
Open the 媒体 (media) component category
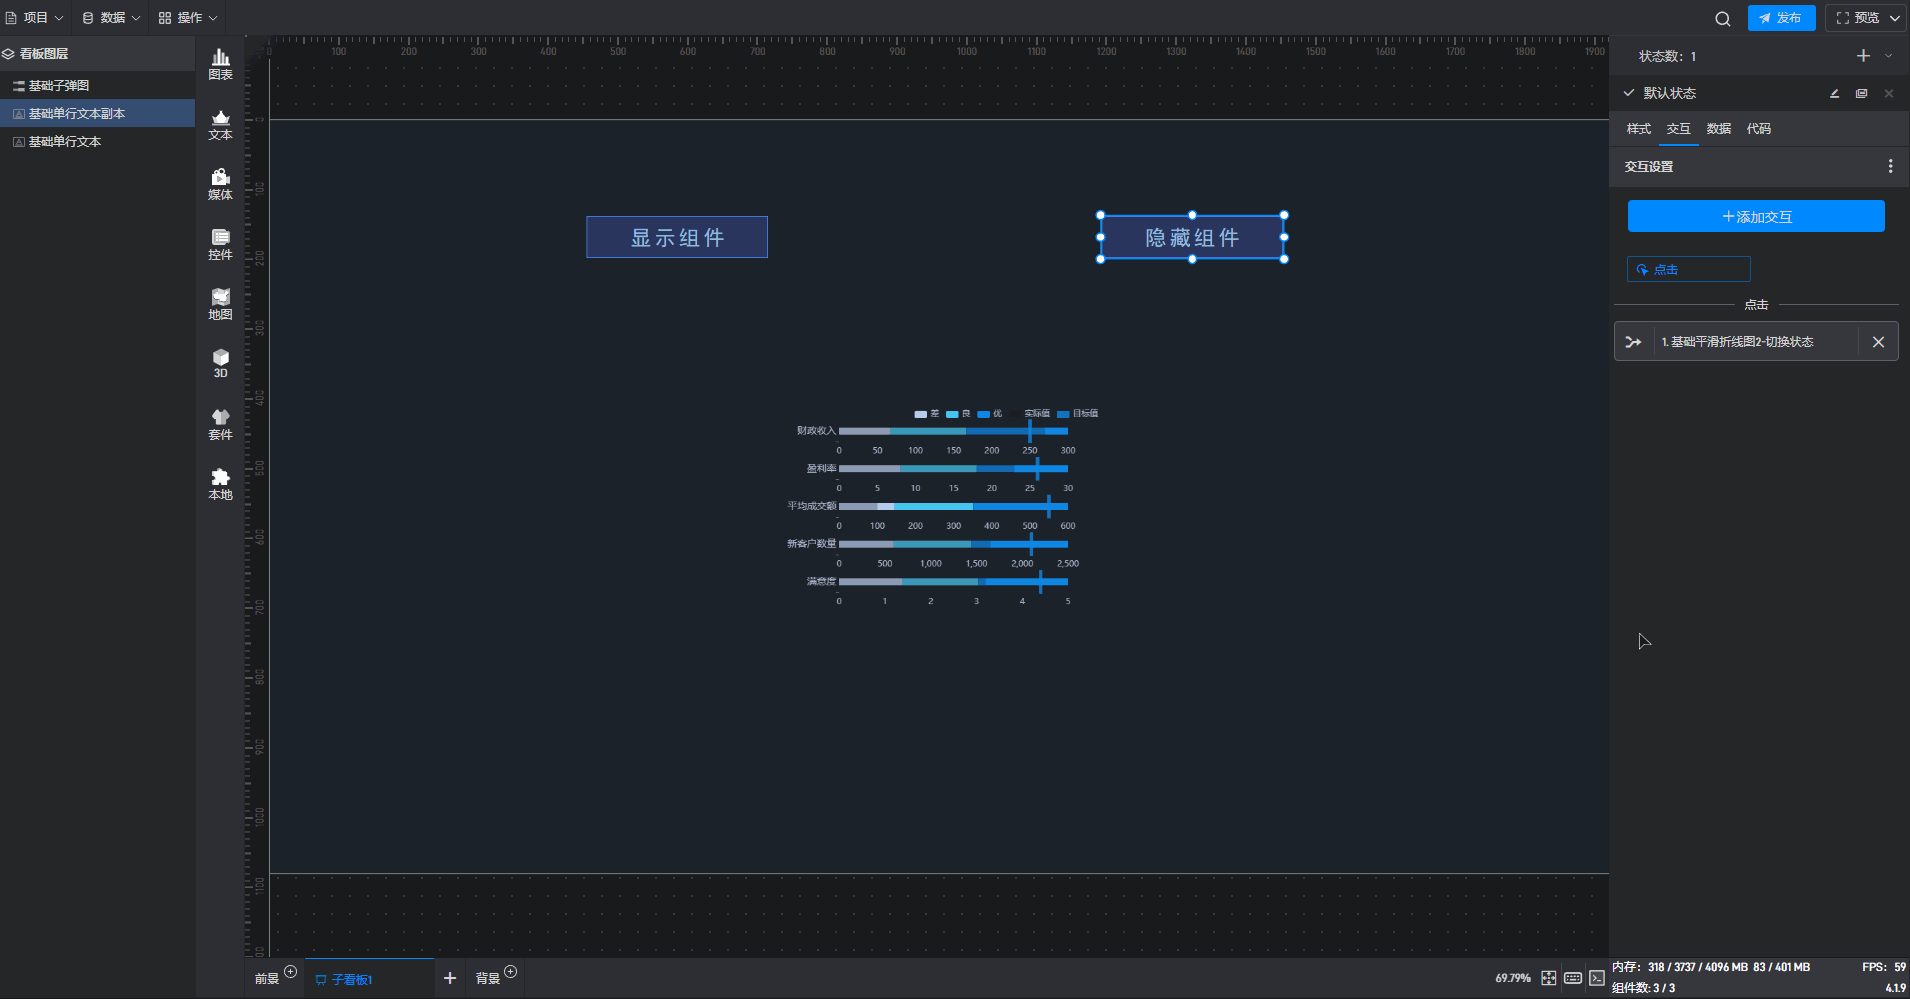(220, 185)
